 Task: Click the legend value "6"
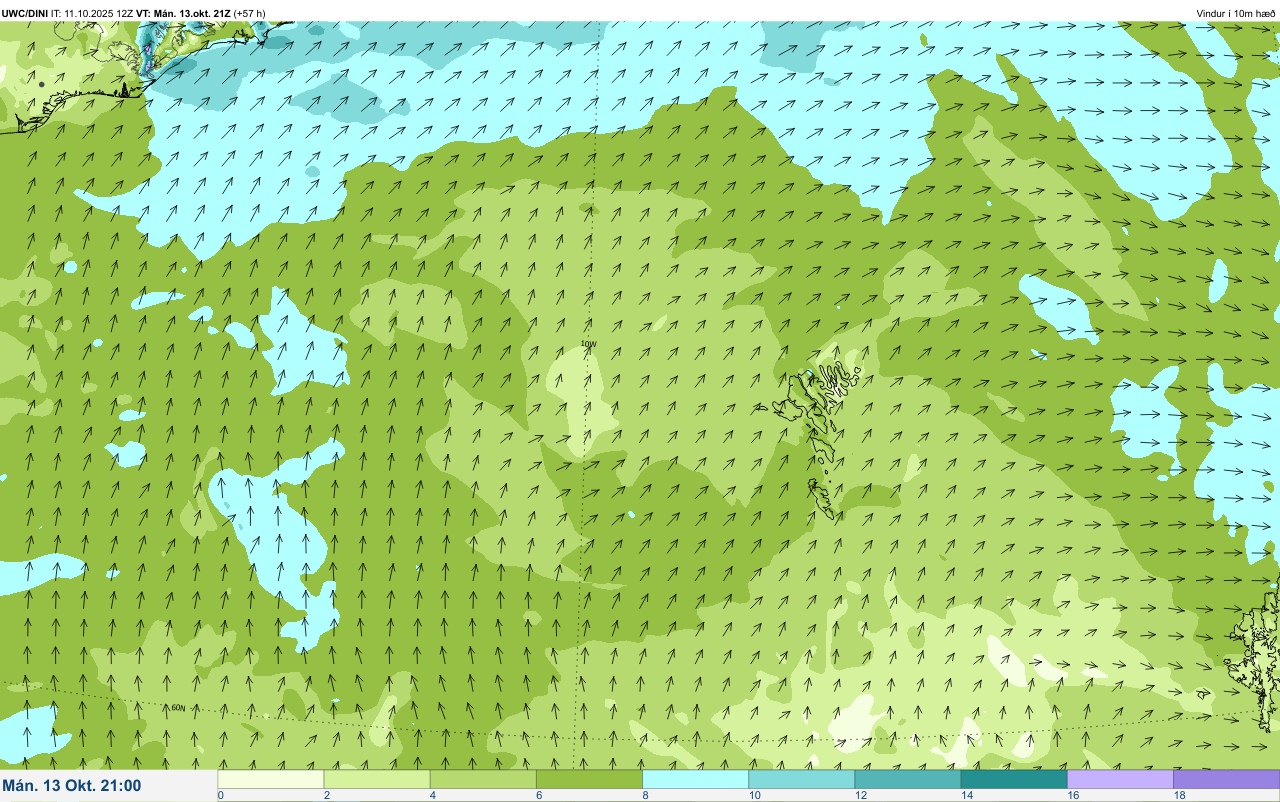pyautogui.click(x=537, y=795)
